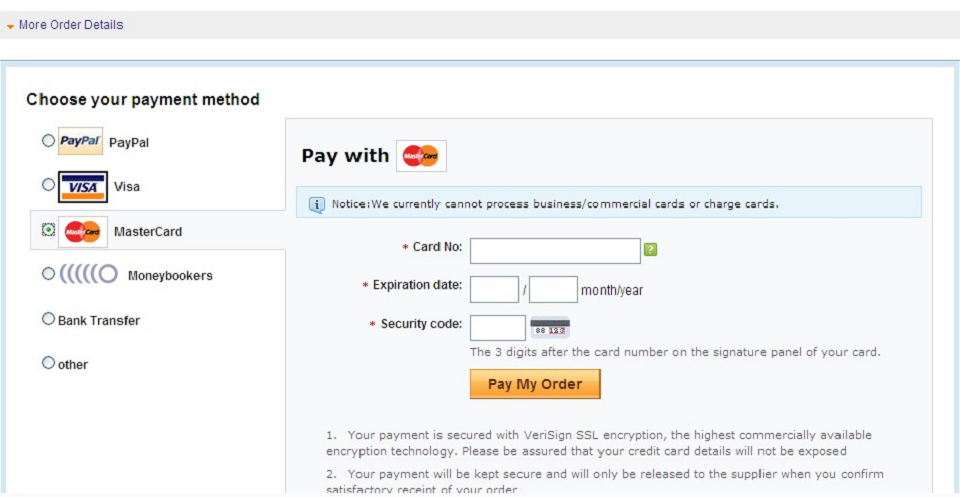Focus the Security code field
The width and height of the screenshot is (960, 497).
pos(497,328)
